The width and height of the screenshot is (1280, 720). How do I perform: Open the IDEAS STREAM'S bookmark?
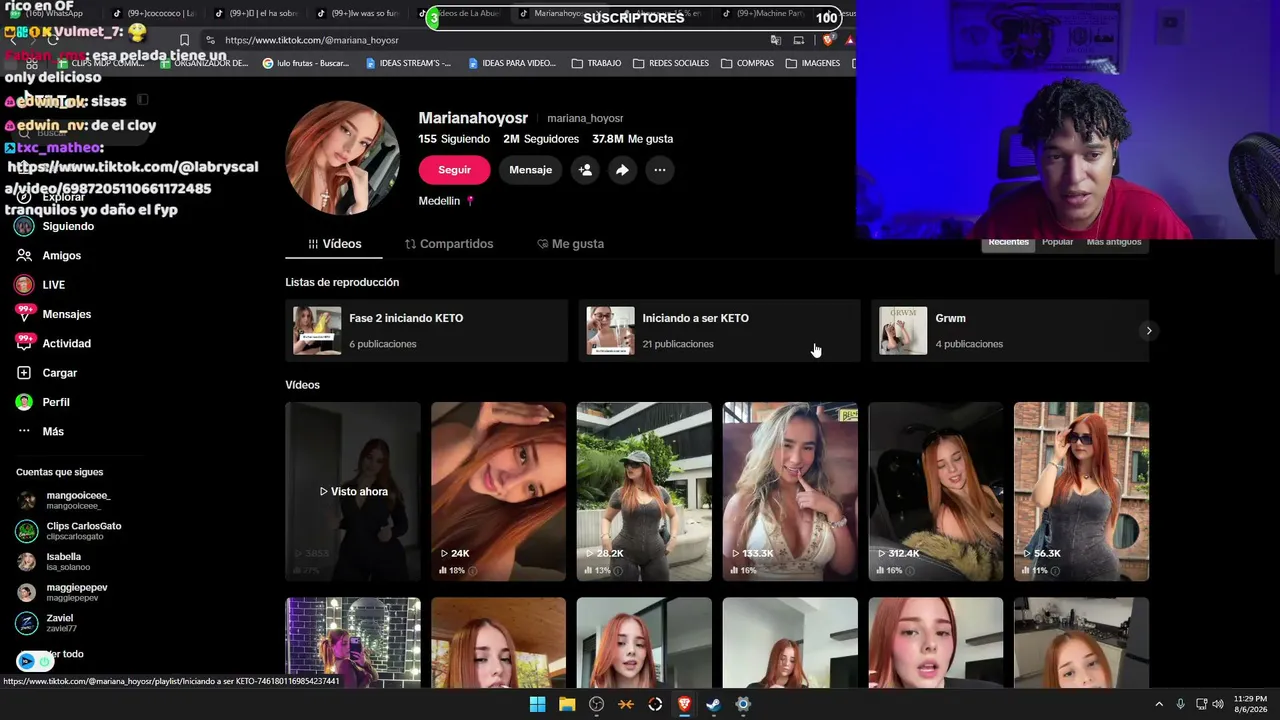click(x=408, y=63)
